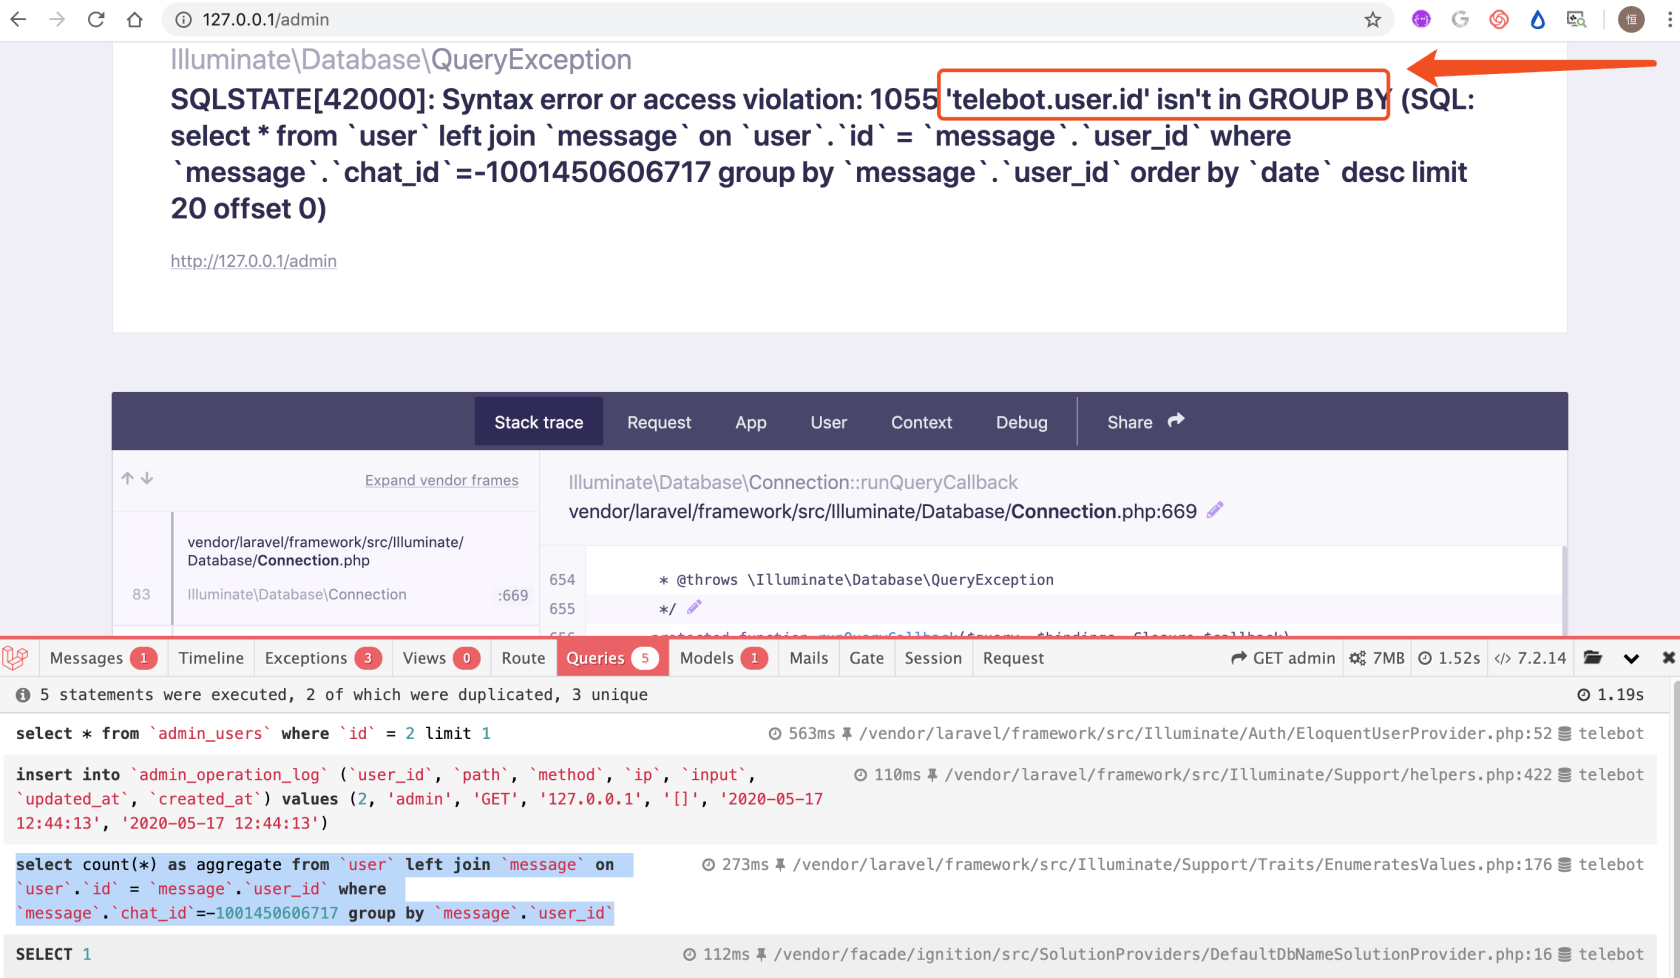The width and height of the screenshot is (1680, 978).
Task: Go to previous frame with up arrow
Action: click(127, 479)
